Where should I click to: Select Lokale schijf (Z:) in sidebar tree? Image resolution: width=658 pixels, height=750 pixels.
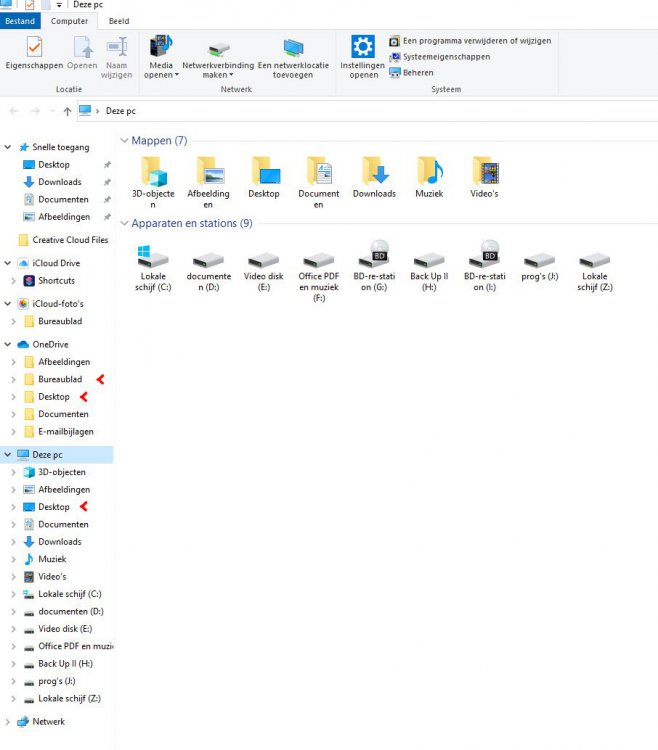[69, 699]
